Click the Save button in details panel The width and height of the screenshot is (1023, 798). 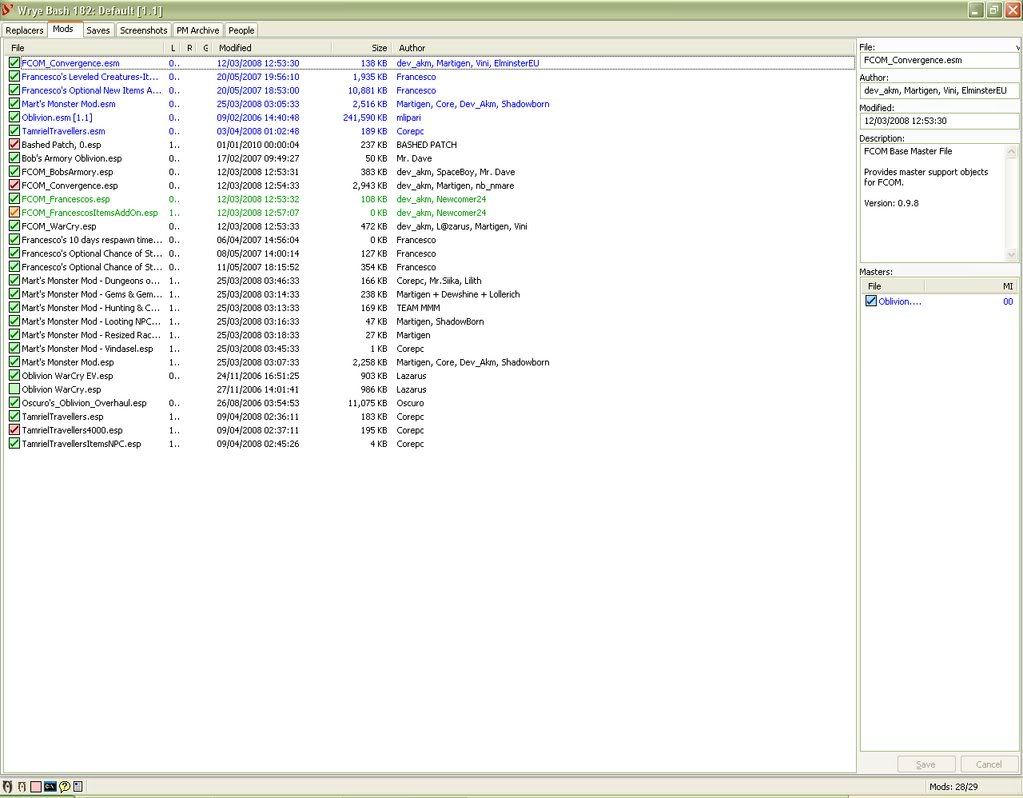coord(926,764)
